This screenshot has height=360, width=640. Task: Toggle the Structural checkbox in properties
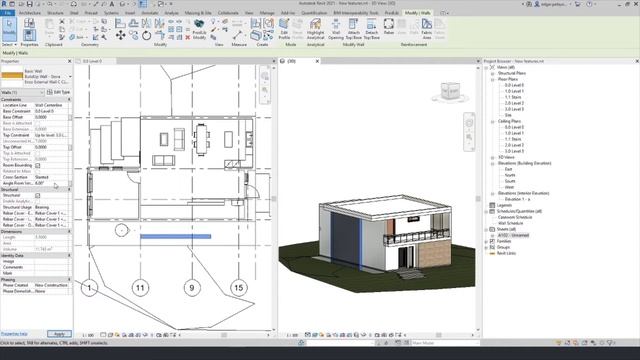tap(38, 196)
